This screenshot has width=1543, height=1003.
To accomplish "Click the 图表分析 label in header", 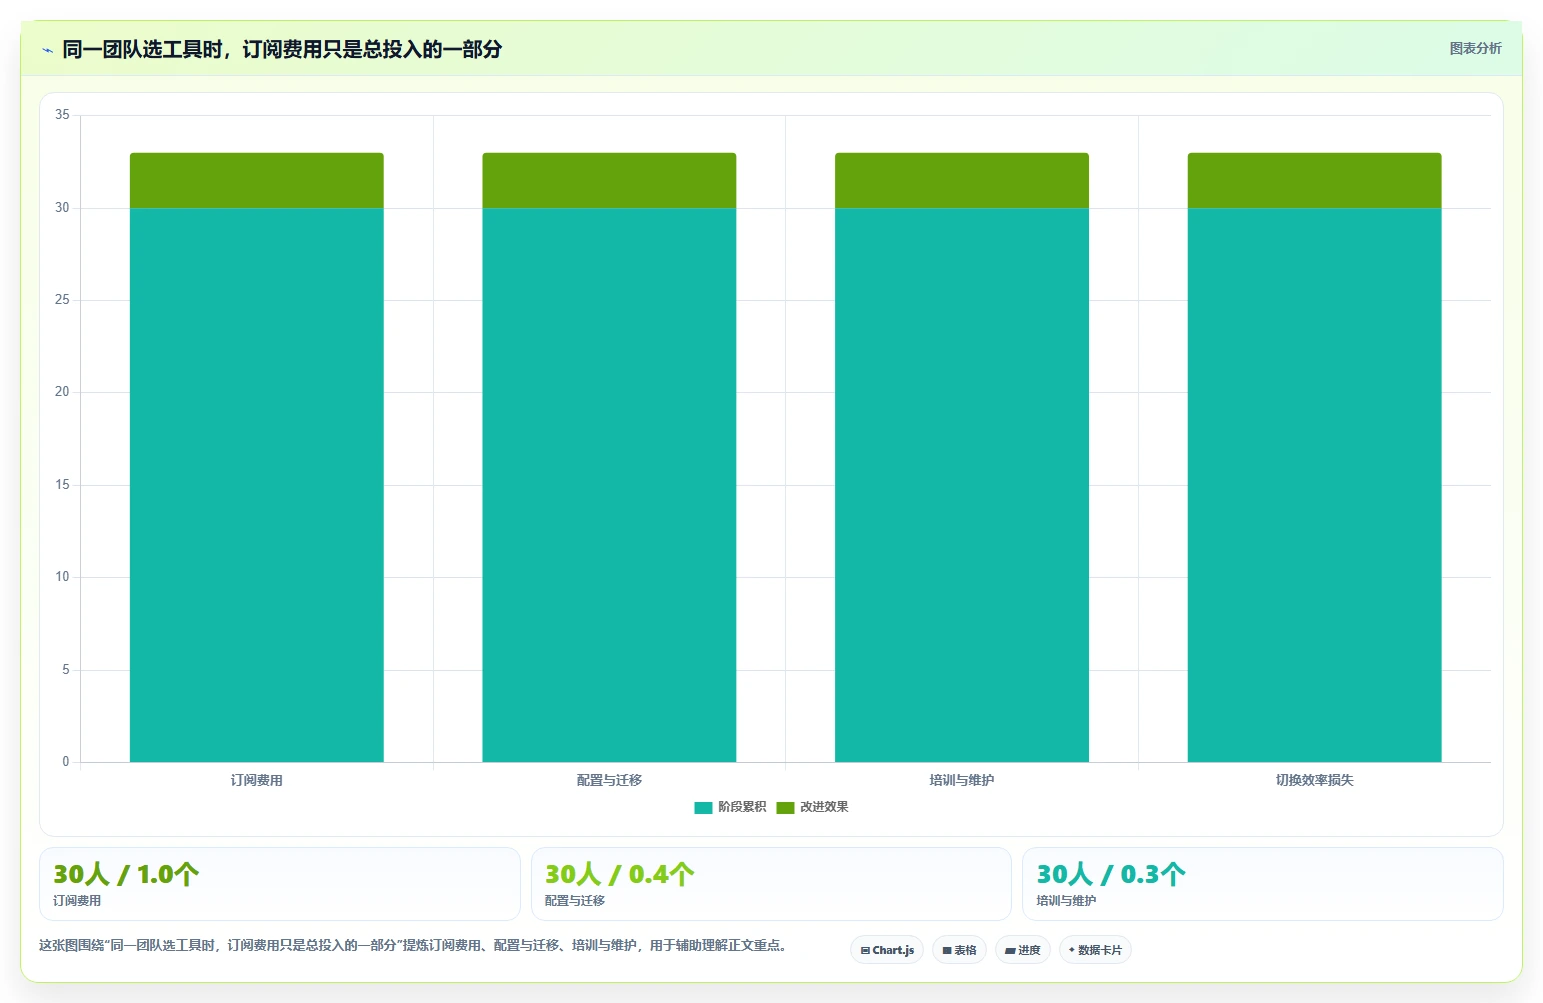I will click(x=1475, y=48).
